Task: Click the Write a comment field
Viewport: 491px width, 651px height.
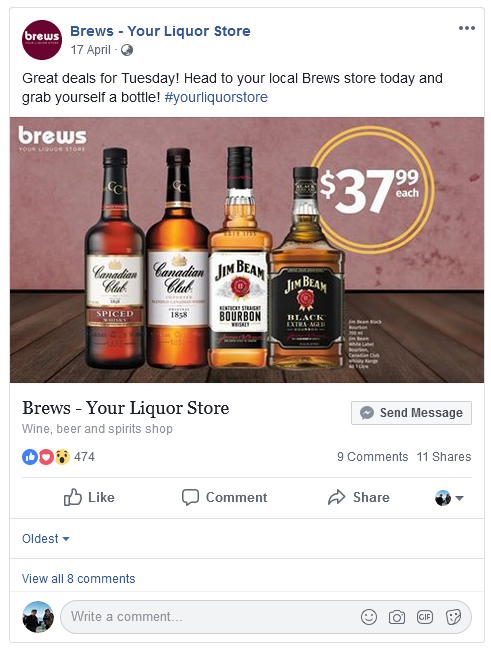Action: point(266,617)
